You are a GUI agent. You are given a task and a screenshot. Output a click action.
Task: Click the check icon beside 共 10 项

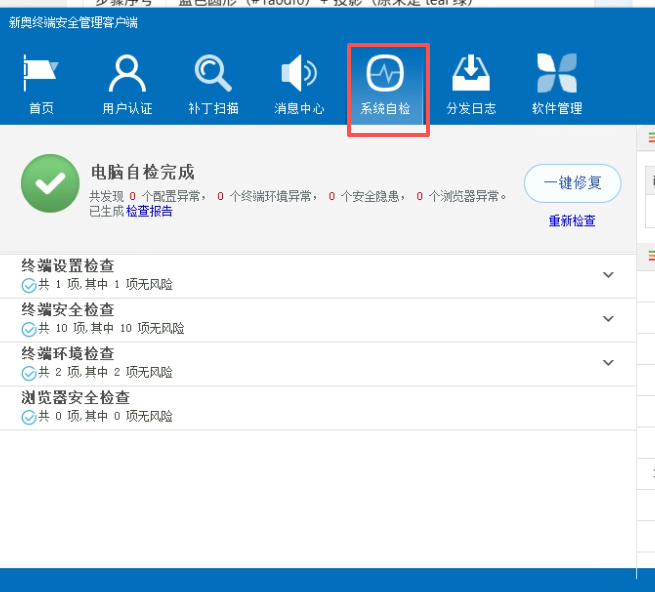point(29,329)
